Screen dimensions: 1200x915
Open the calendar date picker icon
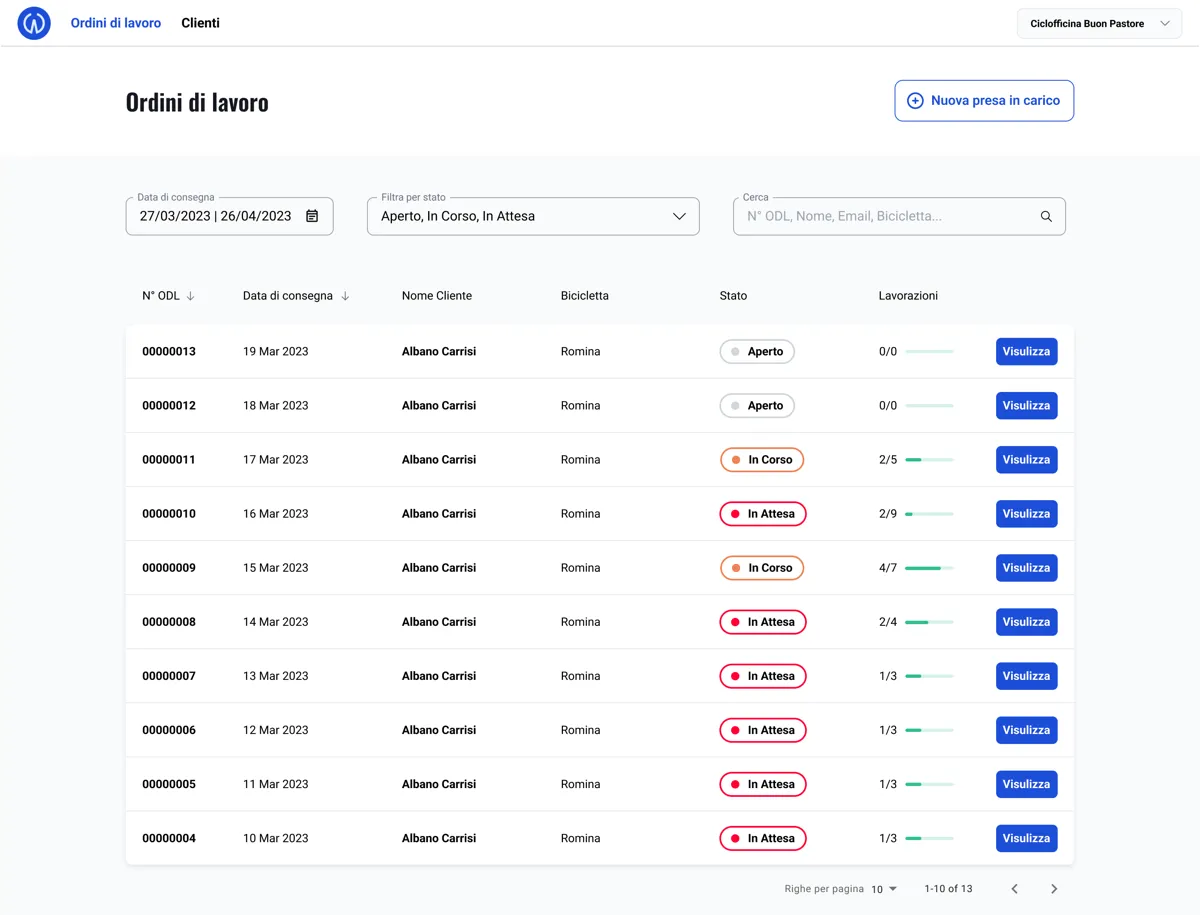pos(312,216)
